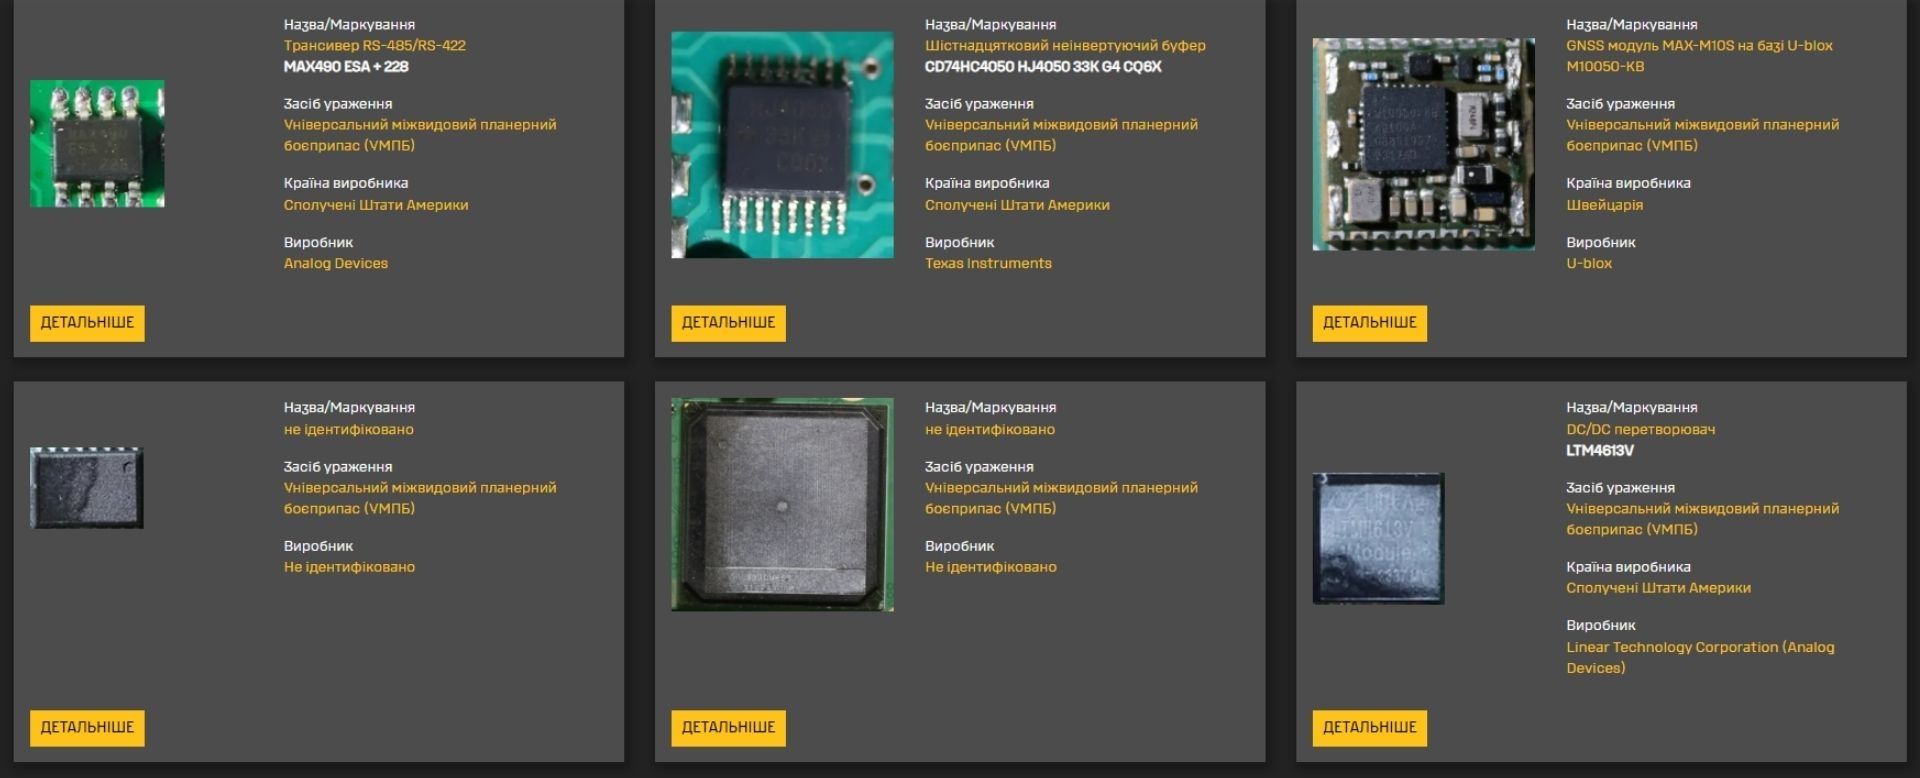1920x778 pixels.
Task: Click the large unidentified square chip image
Action: (x=782, y=504)
